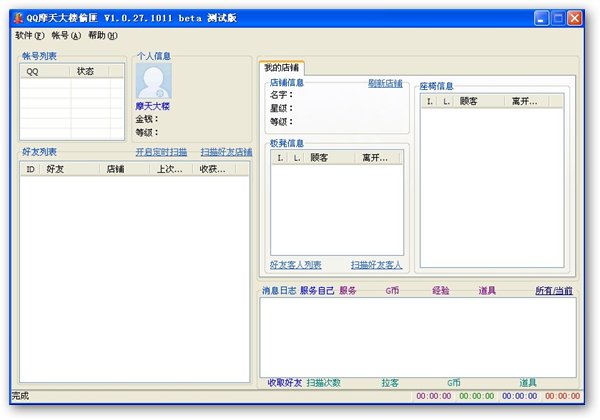Viewport: 600px width, 420px height.
Task: Open the 软件(F) menu
Action: click(x=30, y=36)
